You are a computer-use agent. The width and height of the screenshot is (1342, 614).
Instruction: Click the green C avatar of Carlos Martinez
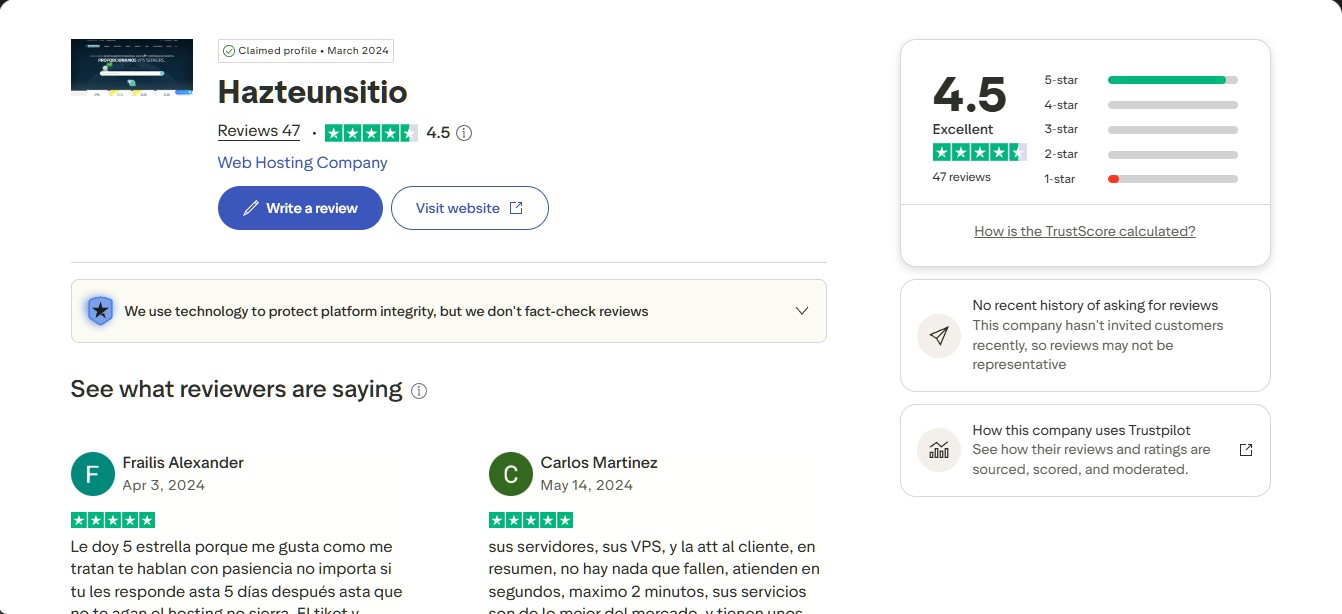(x=511, y=474)
